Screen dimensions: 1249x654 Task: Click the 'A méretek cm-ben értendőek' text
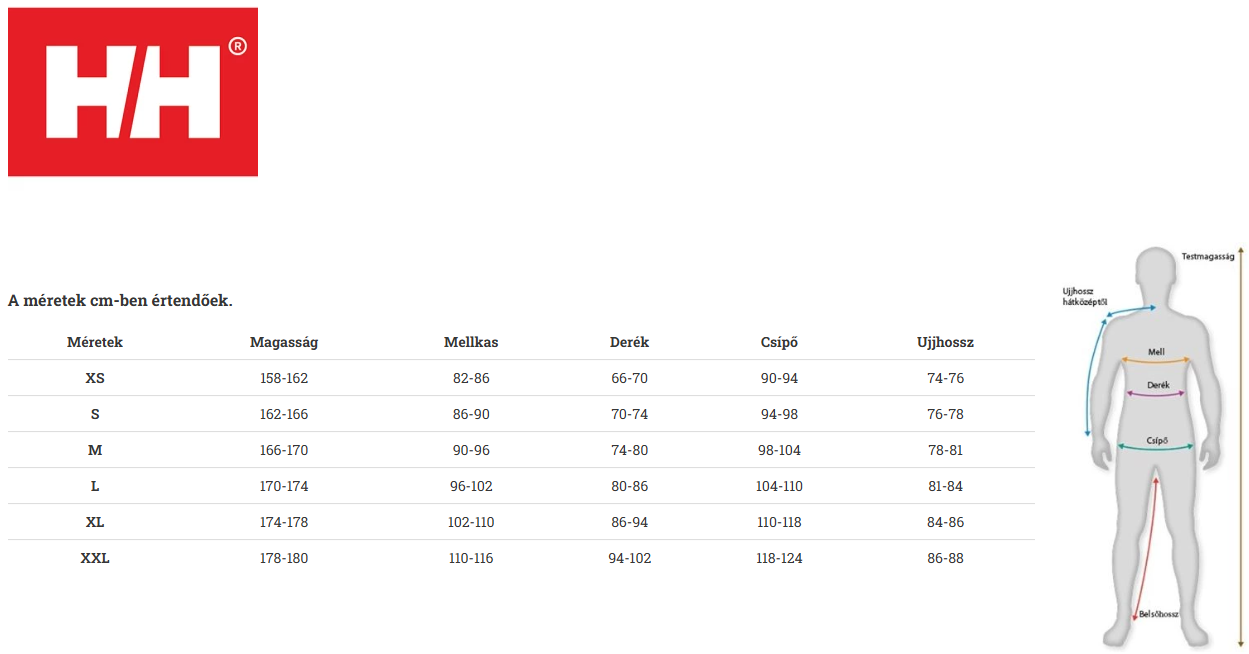[x=120, y=300]
